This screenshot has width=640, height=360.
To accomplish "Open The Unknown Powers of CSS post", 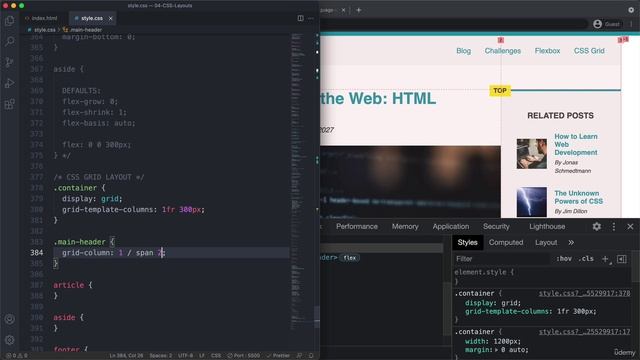I will click(x=578, y=197).
